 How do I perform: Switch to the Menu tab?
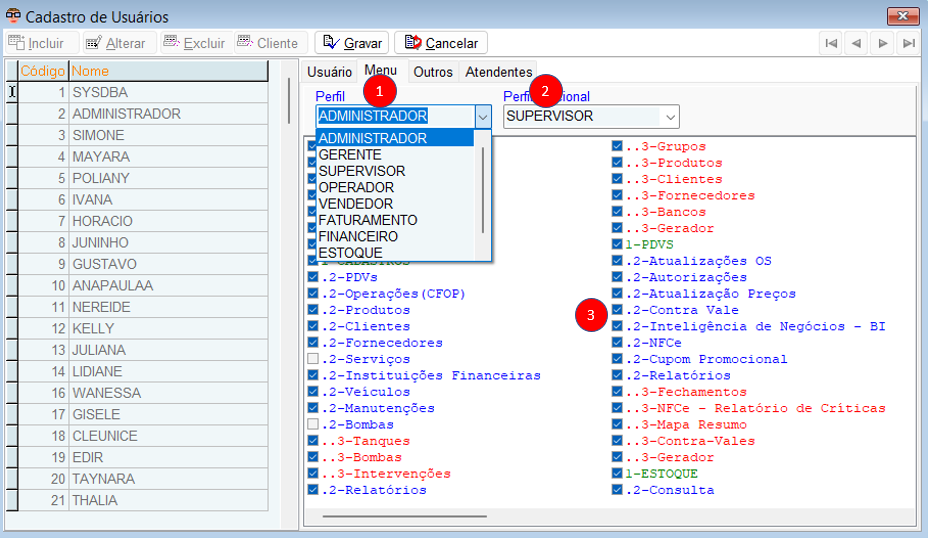point(381,70)
